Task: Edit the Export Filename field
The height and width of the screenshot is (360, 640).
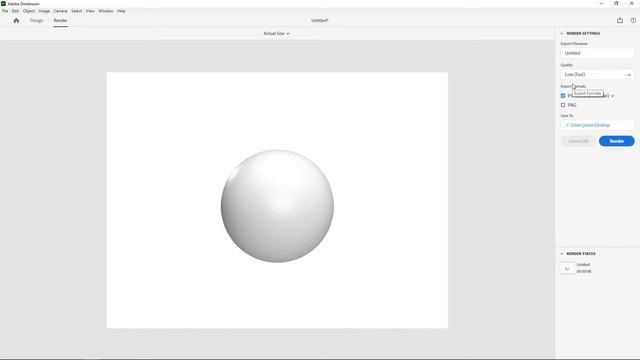Action: 597,53
